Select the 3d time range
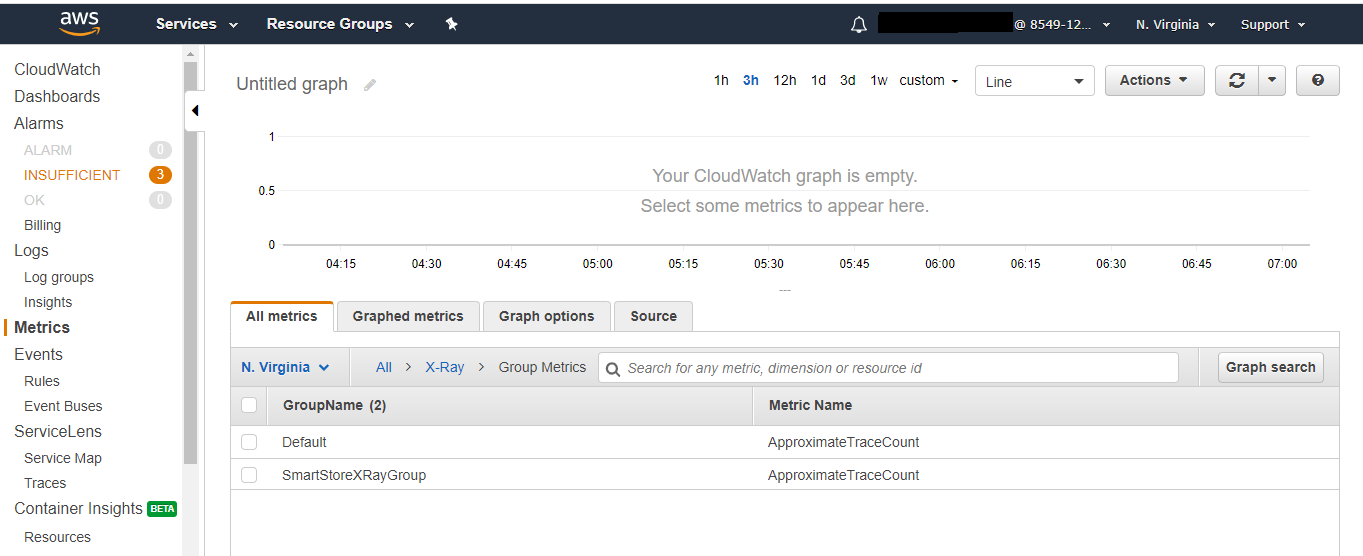 848,80
